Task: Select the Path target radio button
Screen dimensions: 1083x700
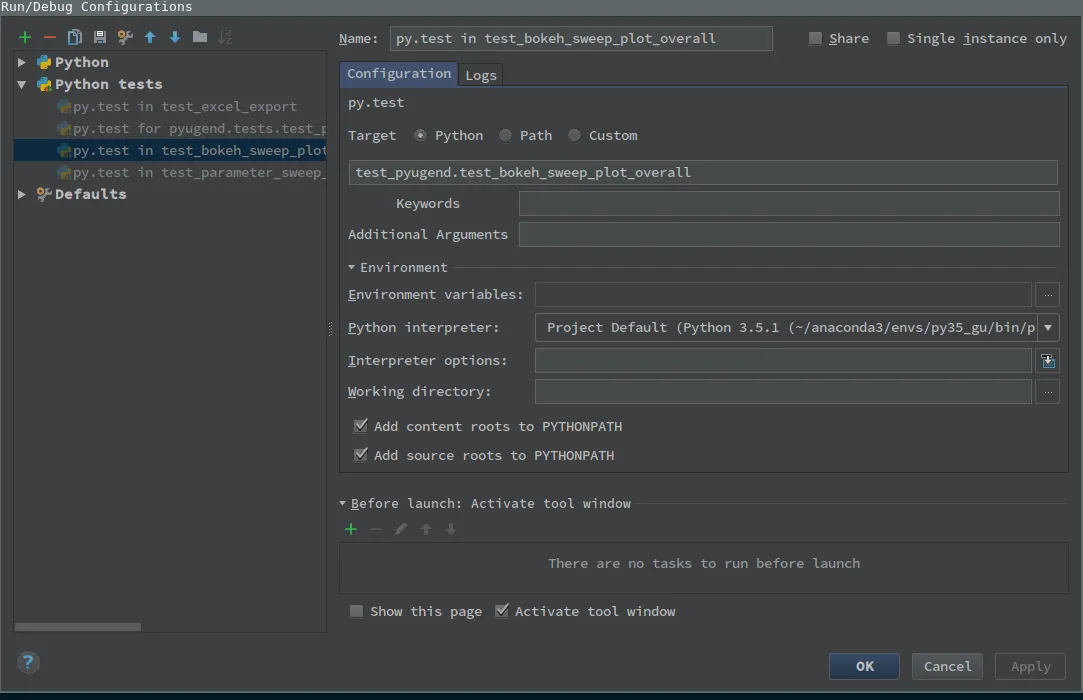Action: coord(506,136)
